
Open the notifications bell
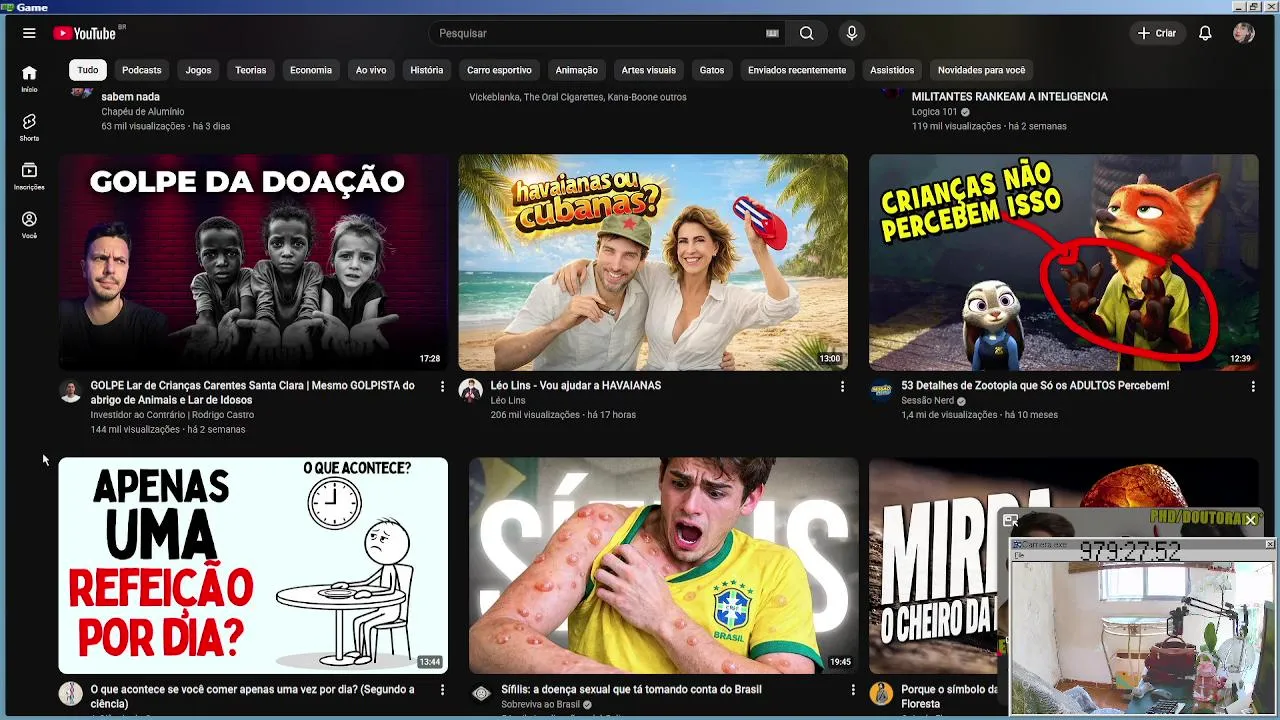click(x=1205, y=33)
